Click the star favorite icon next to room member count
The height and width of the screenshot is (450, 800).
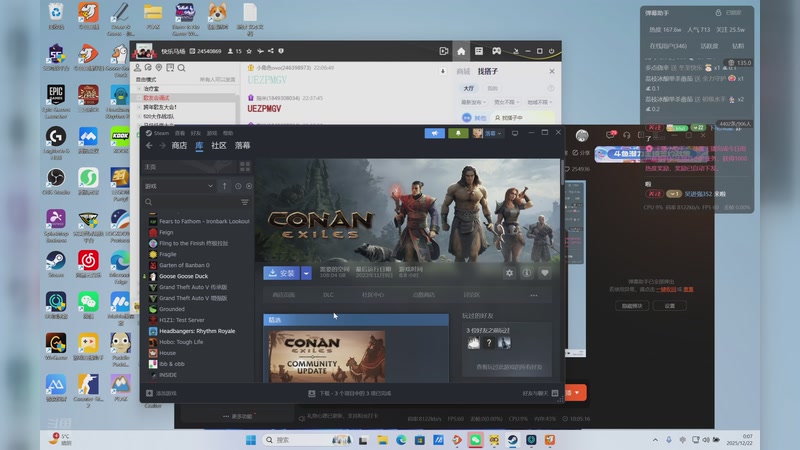point(249,51)
